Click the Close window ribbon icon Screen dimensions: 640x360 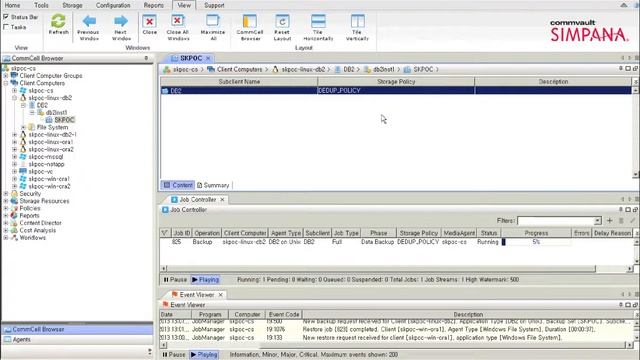coord(149,21)
